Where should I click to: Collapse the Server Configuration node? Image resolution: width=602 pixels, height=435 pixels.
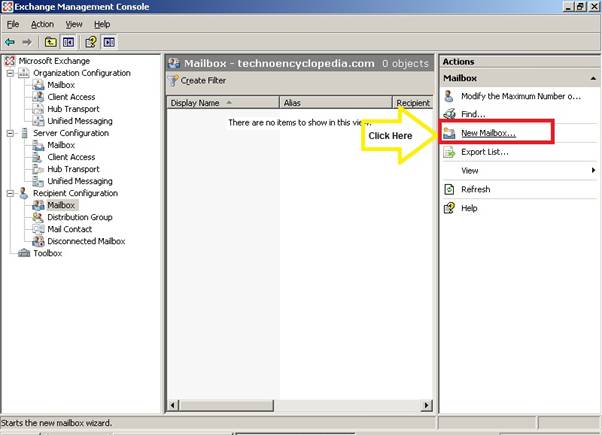tap(10, 133)
